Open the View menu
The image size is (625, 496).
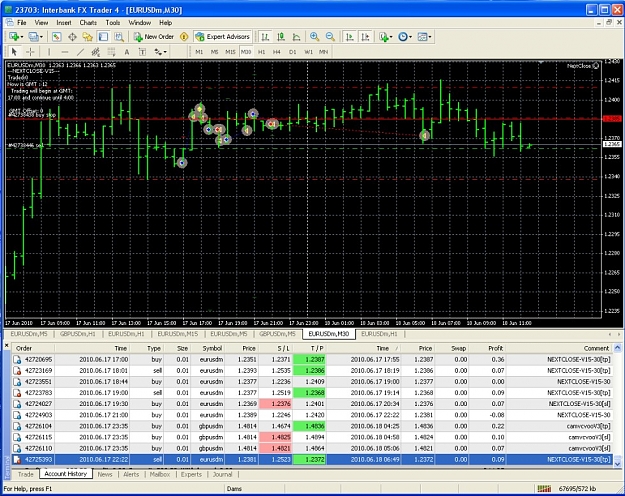[41, 23]
